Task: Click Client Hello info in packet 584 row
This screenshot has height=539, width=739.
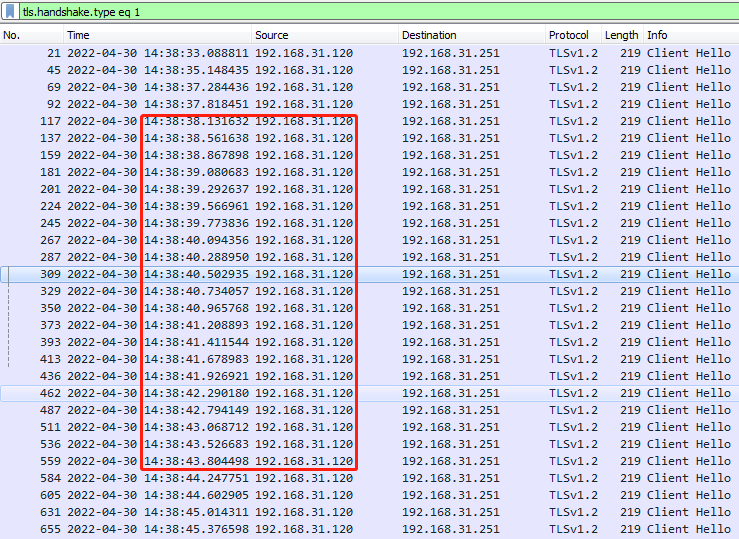Action: point(689,478)
